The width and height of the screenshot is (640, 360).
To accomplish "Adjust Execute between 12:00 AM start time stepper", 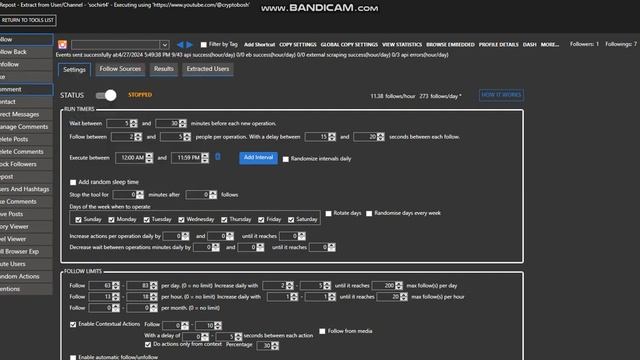I will tap(149, 158).
